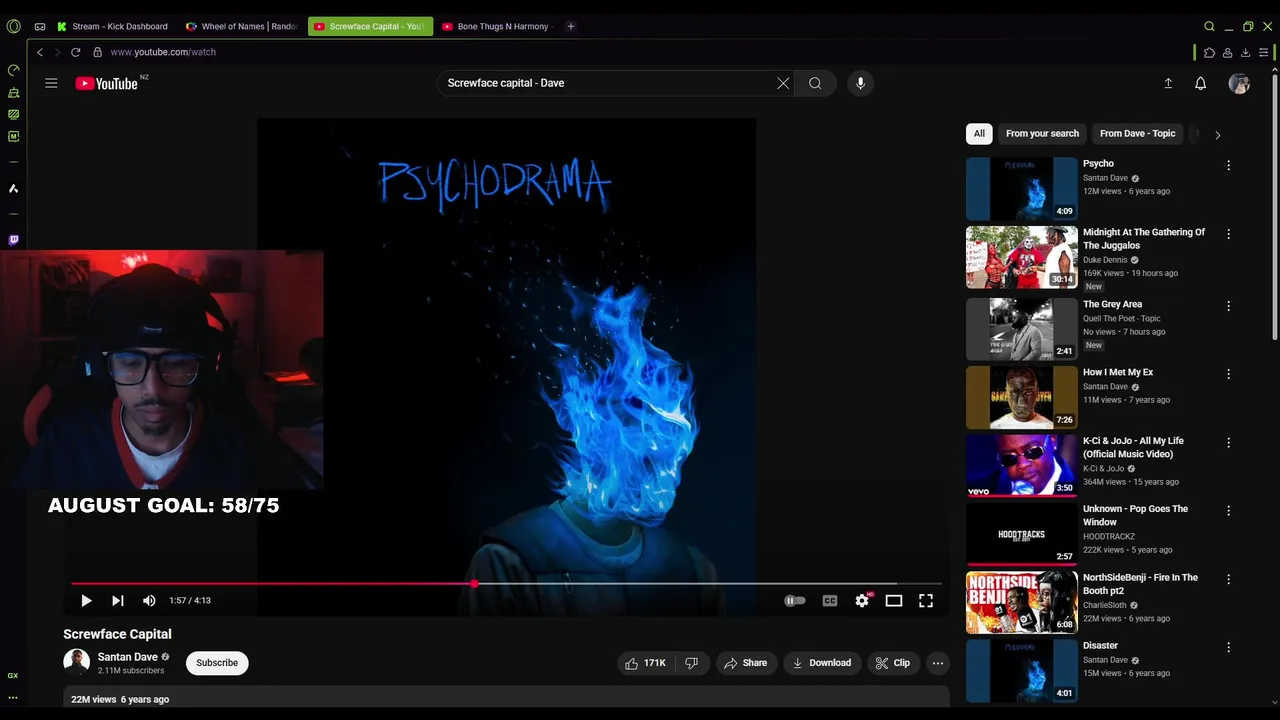Viewport: 1280px width, 720px height.
Task: Skip to next video
Action: [x=117, y=600]
